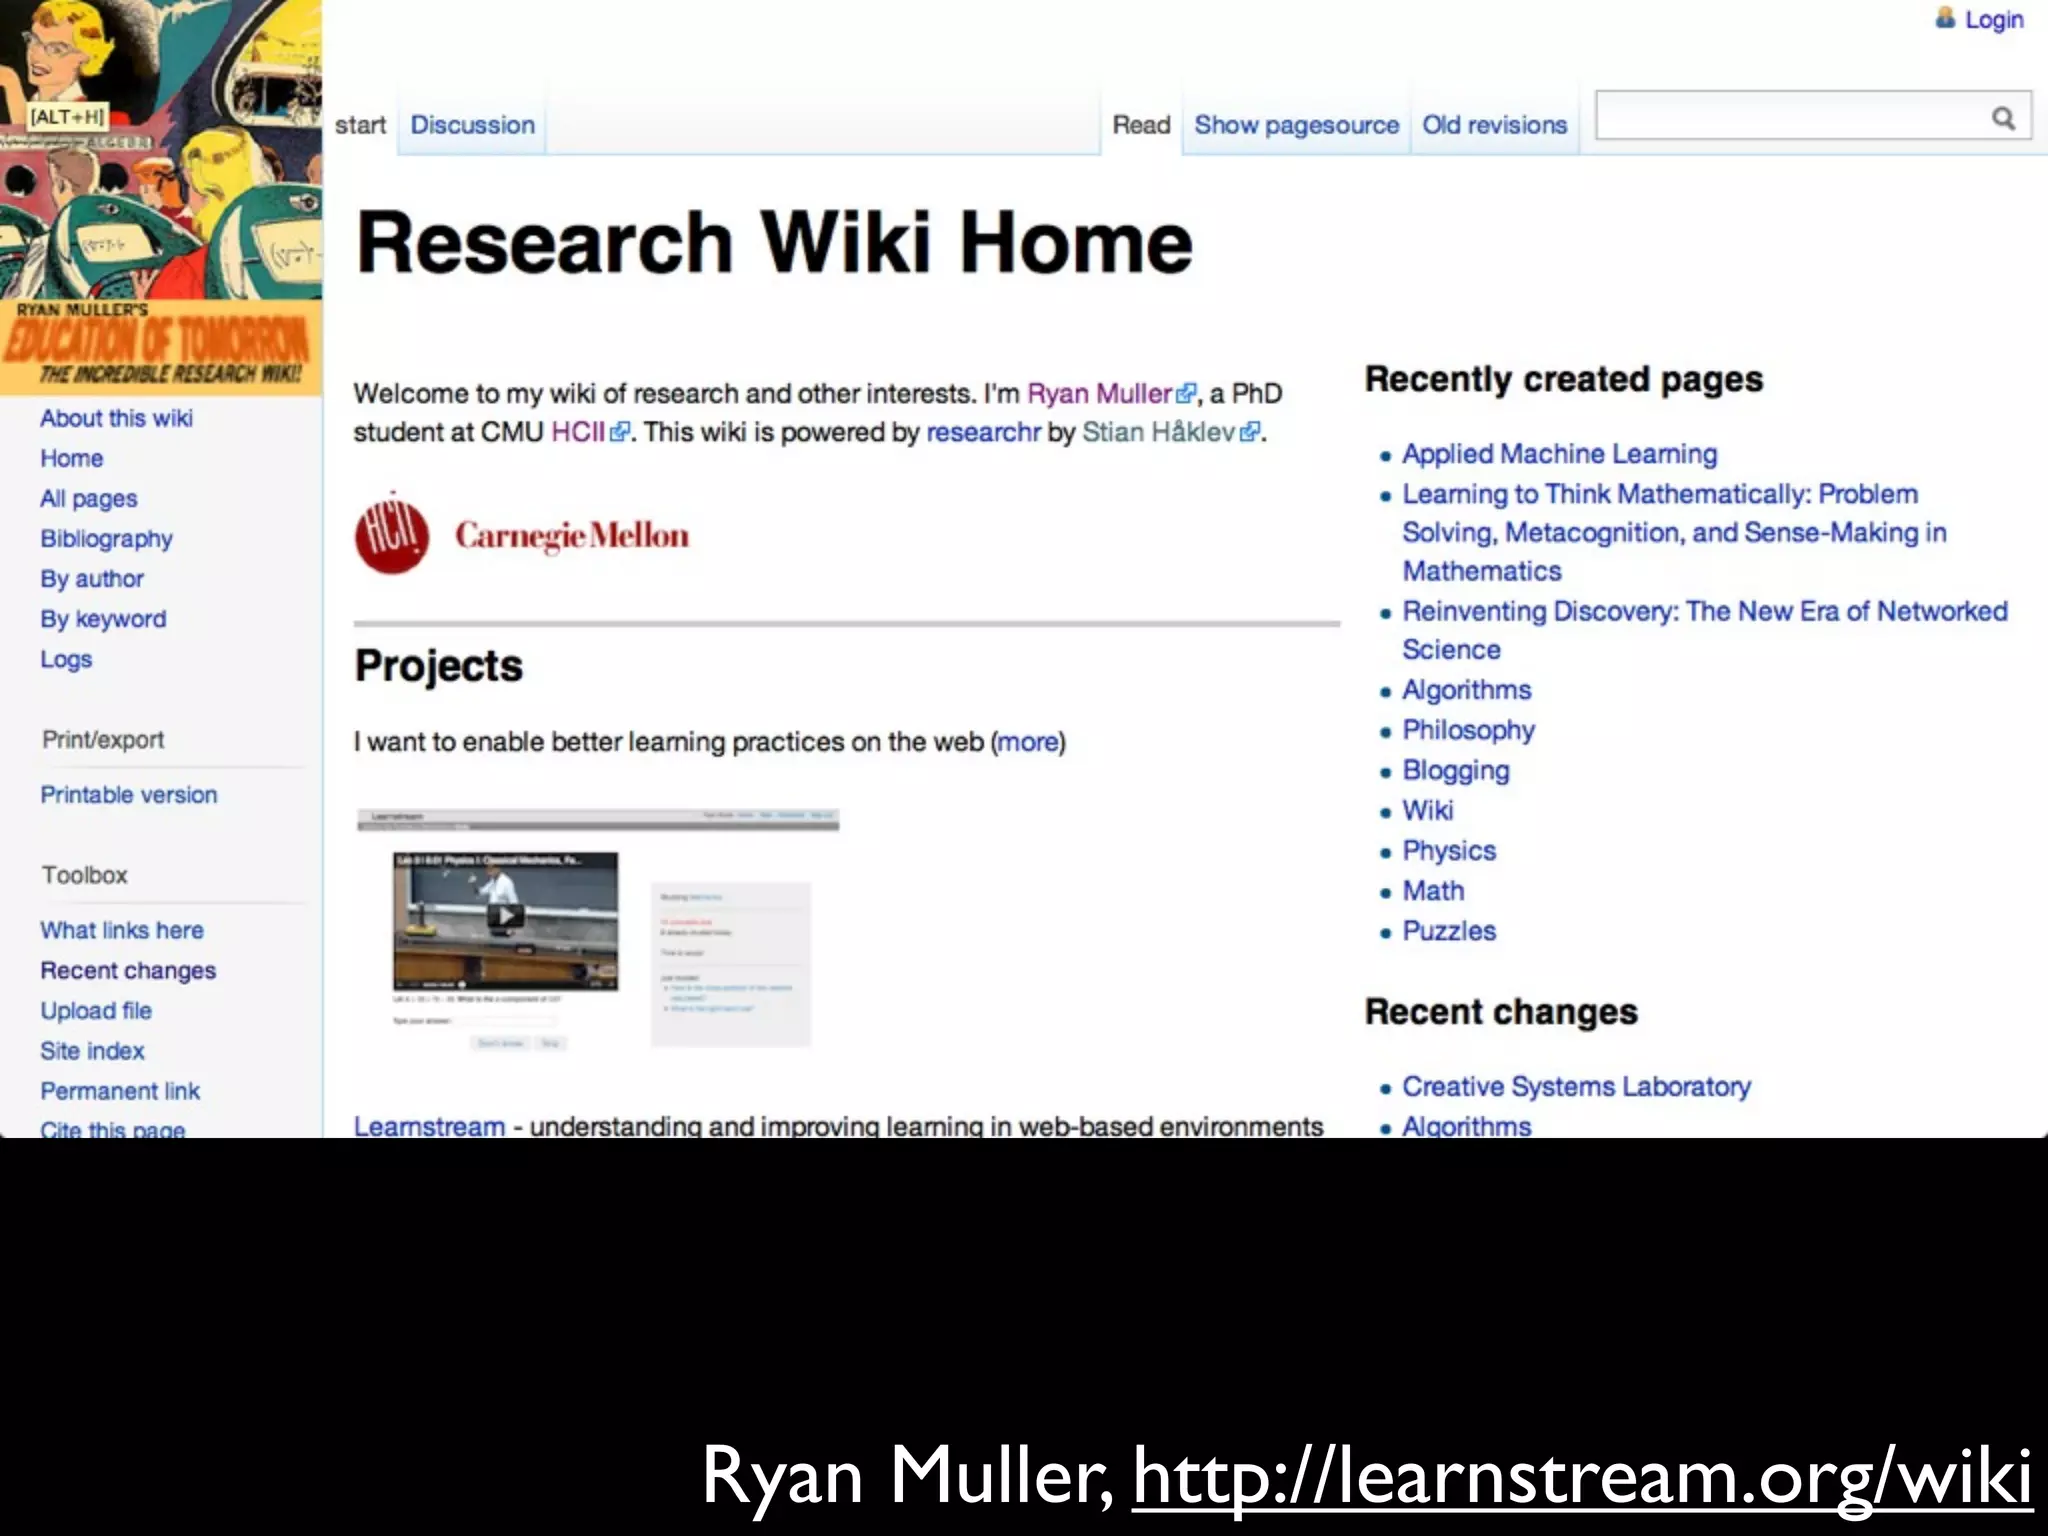Viewport: 2048px width, 1536px height.
Task: Click external link icon after Ryan Muller
Action: (x=1186, y=394)
